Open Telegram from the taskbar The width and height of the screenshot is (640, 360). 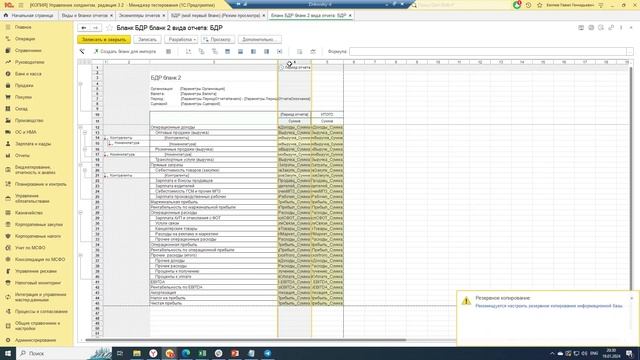(x=268, y=353)
